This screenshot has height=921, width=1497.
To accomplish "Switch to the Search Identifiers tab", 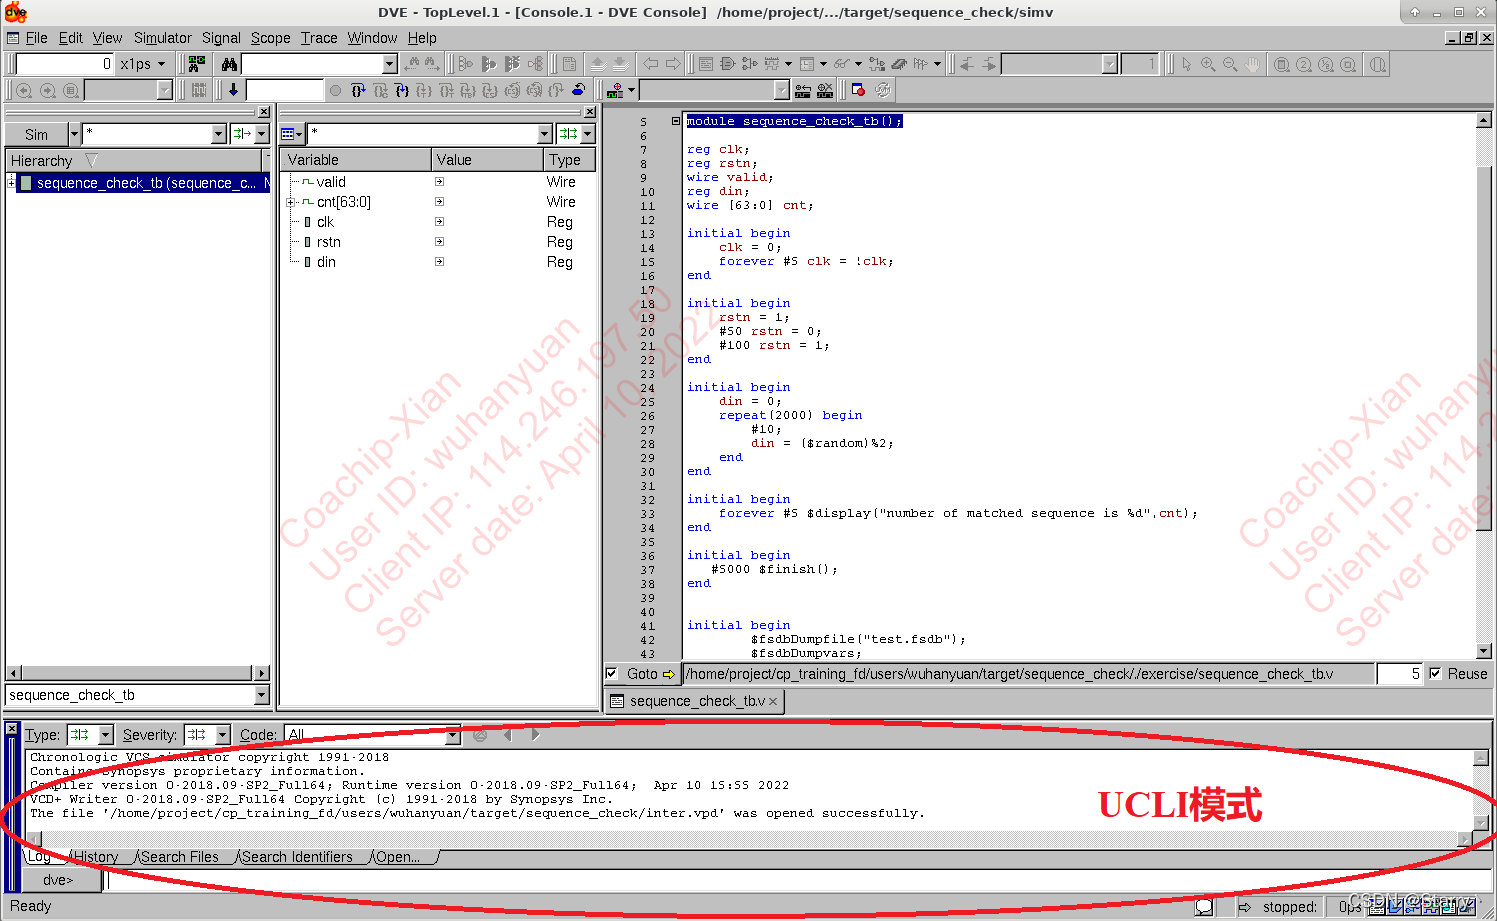I will tap(297, 857).
